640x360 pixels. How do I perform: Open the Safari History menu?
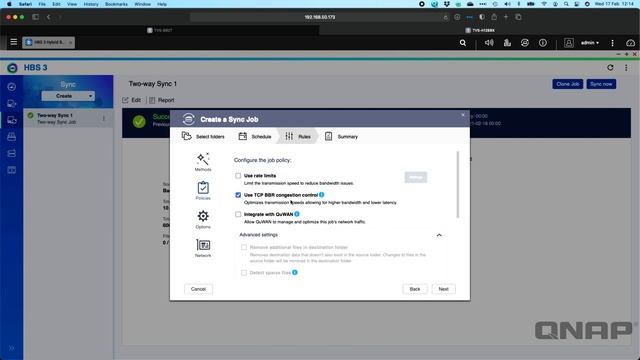coord(91,4)
